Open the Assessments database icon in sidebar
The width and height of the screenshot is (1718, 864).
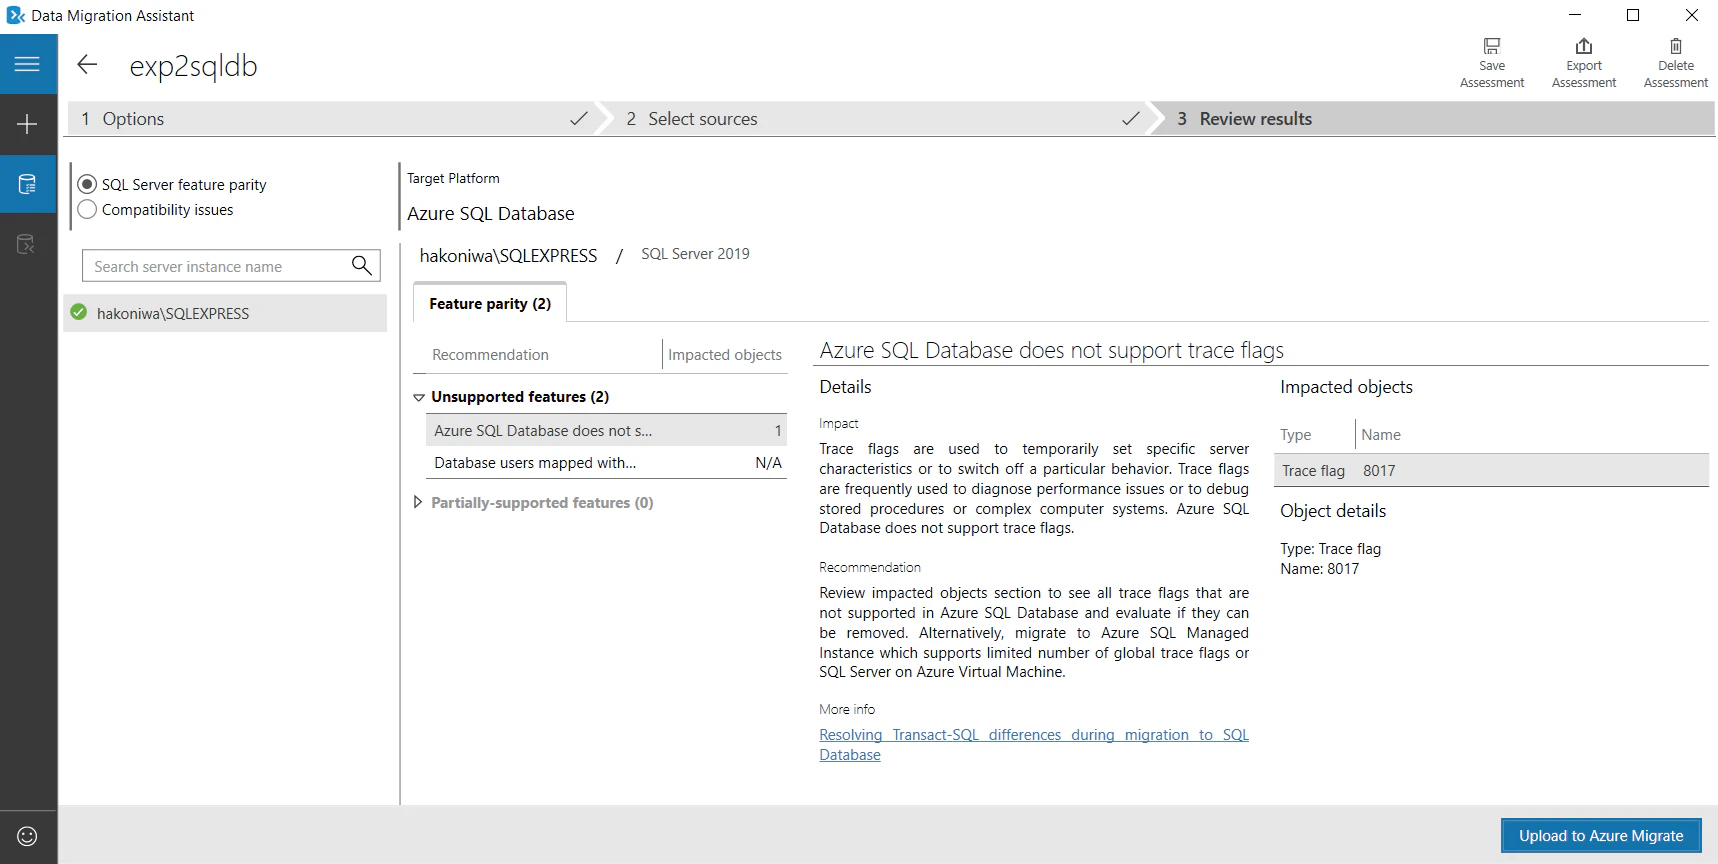[x=28, y=184]
